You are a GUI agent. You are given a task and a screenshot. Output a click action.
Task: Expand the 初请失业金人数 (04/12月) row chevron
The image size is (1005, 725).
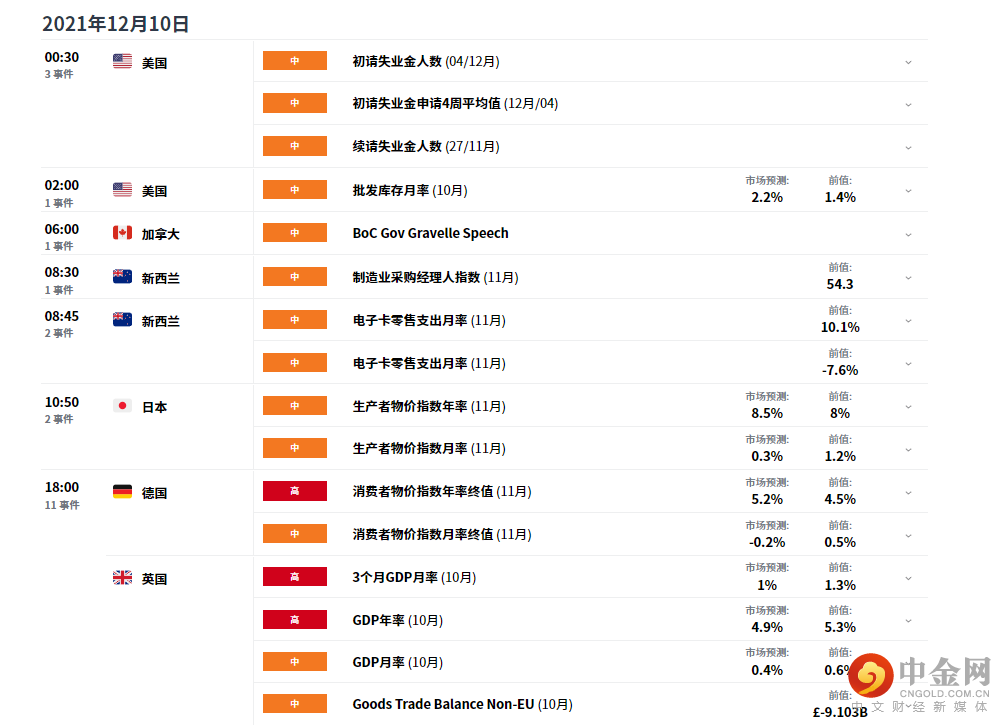click(x=908, y=62)
